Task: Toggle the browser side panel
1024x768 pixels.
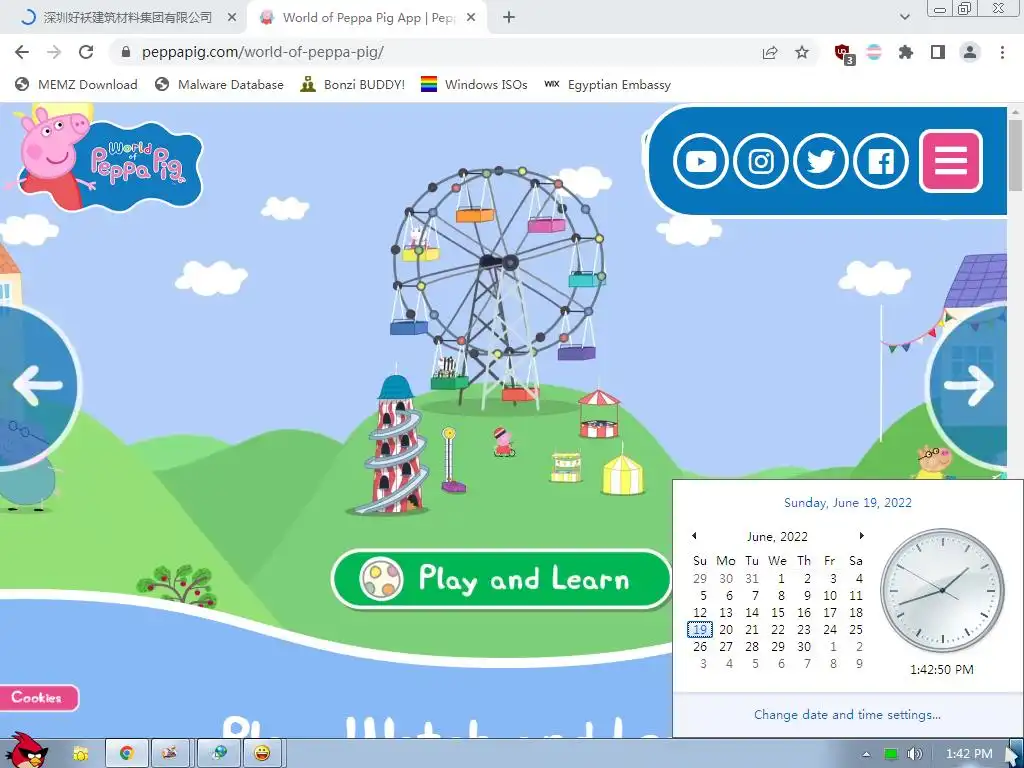Action: coord(938,52)
